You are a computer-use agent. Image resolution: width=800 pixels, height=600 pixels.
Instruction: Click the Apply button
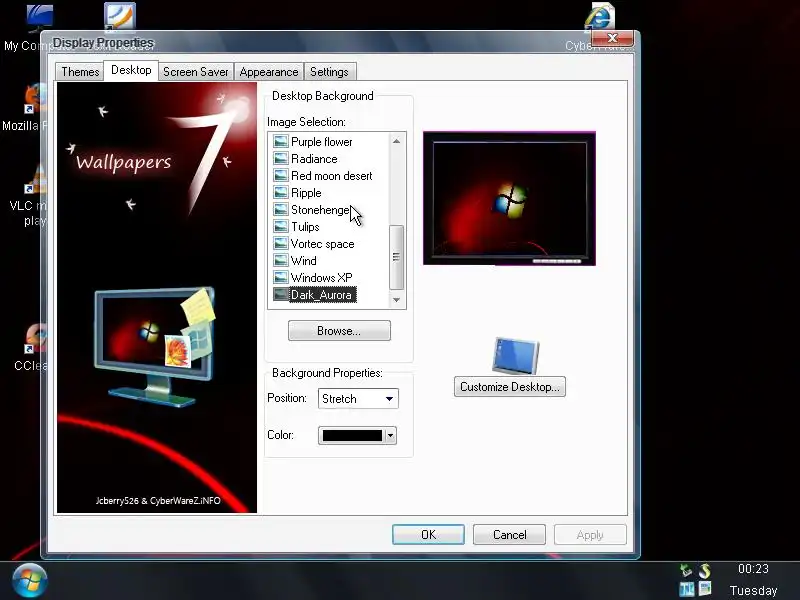(x=590, y=535)
